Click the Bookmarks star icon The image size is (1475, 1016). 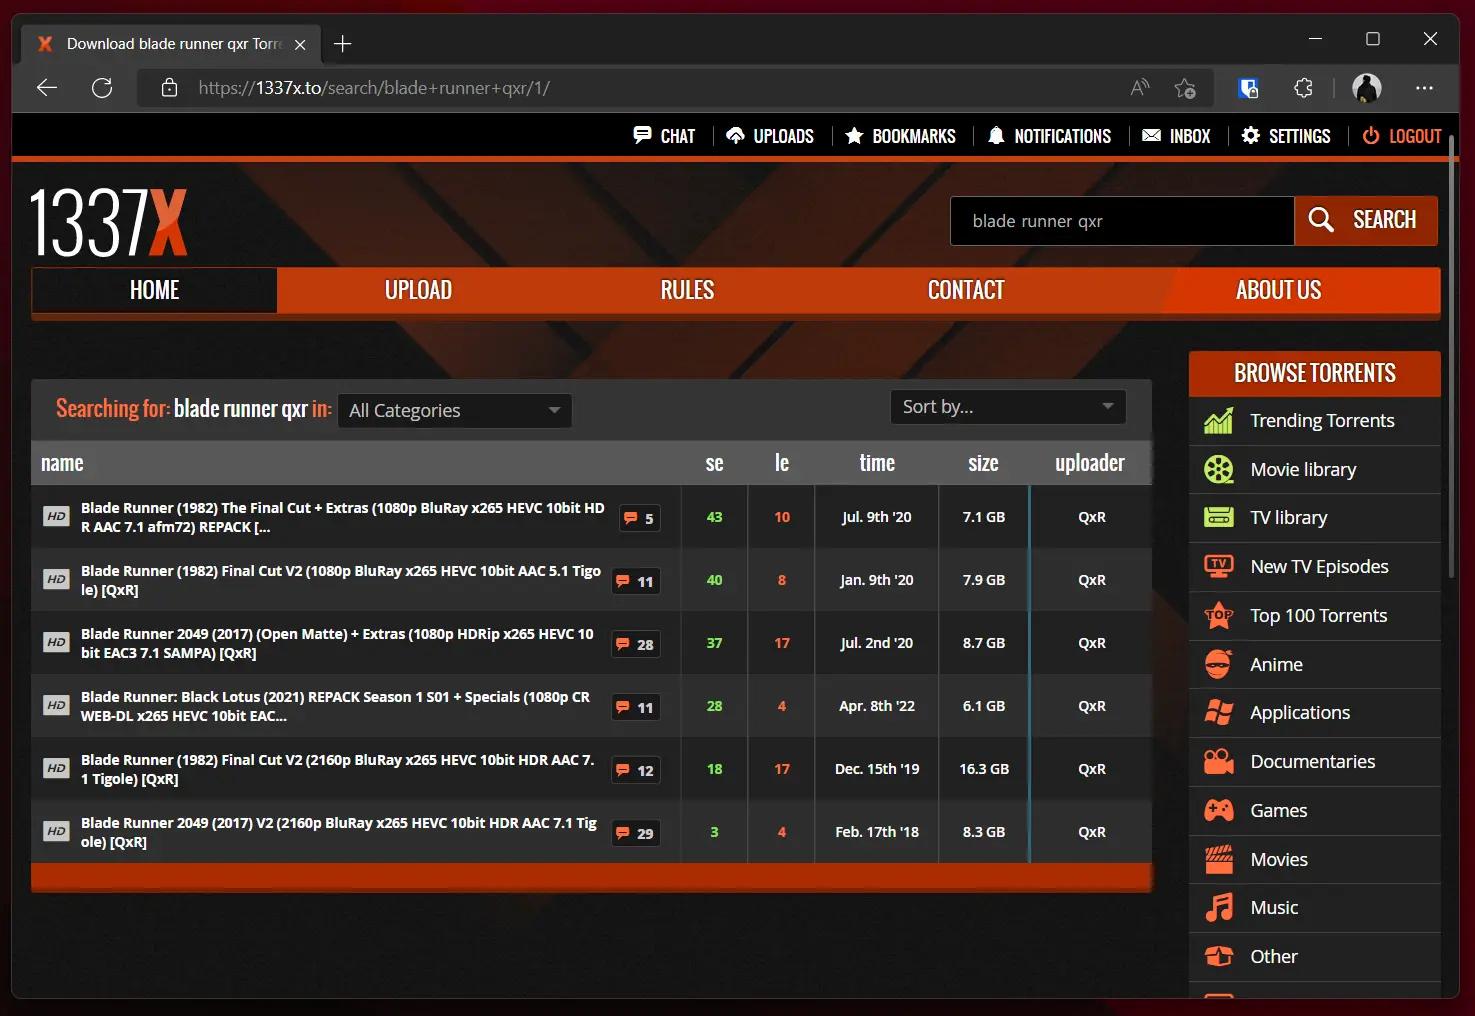click(854, 135)
